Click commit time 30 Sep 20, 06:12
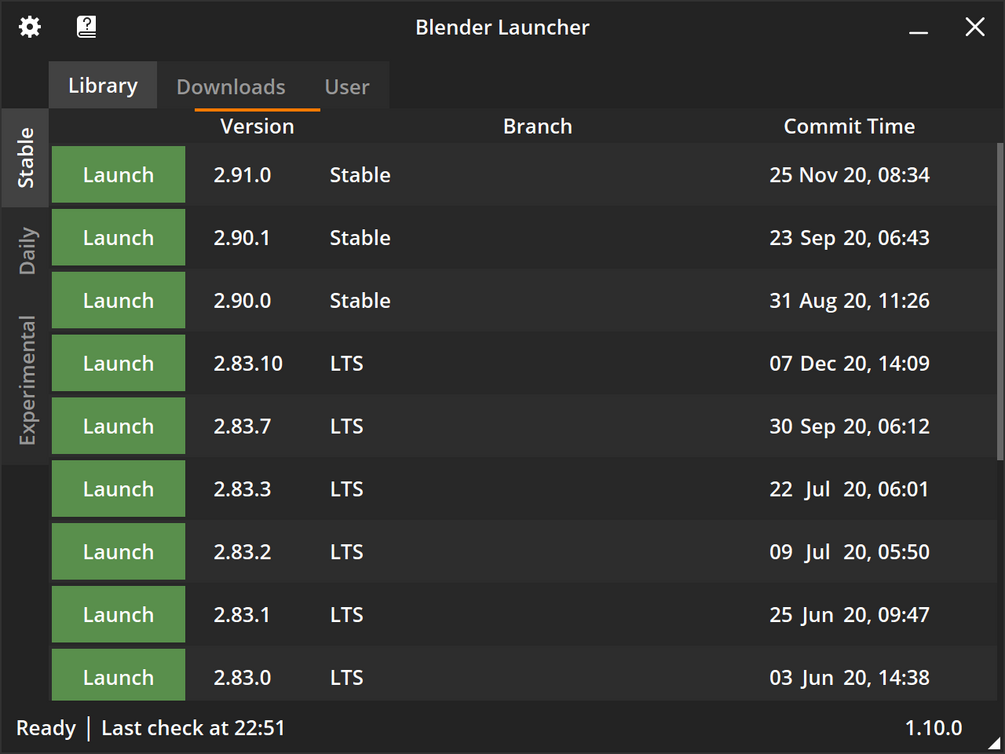 849,426
